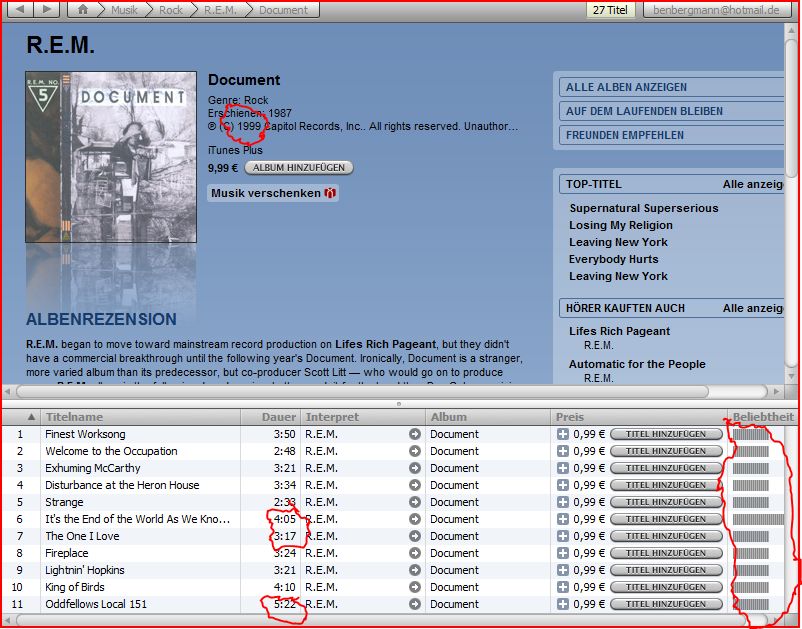Click the arrow icon in Oddfellows Local 151 row

[x=415, y=604]
